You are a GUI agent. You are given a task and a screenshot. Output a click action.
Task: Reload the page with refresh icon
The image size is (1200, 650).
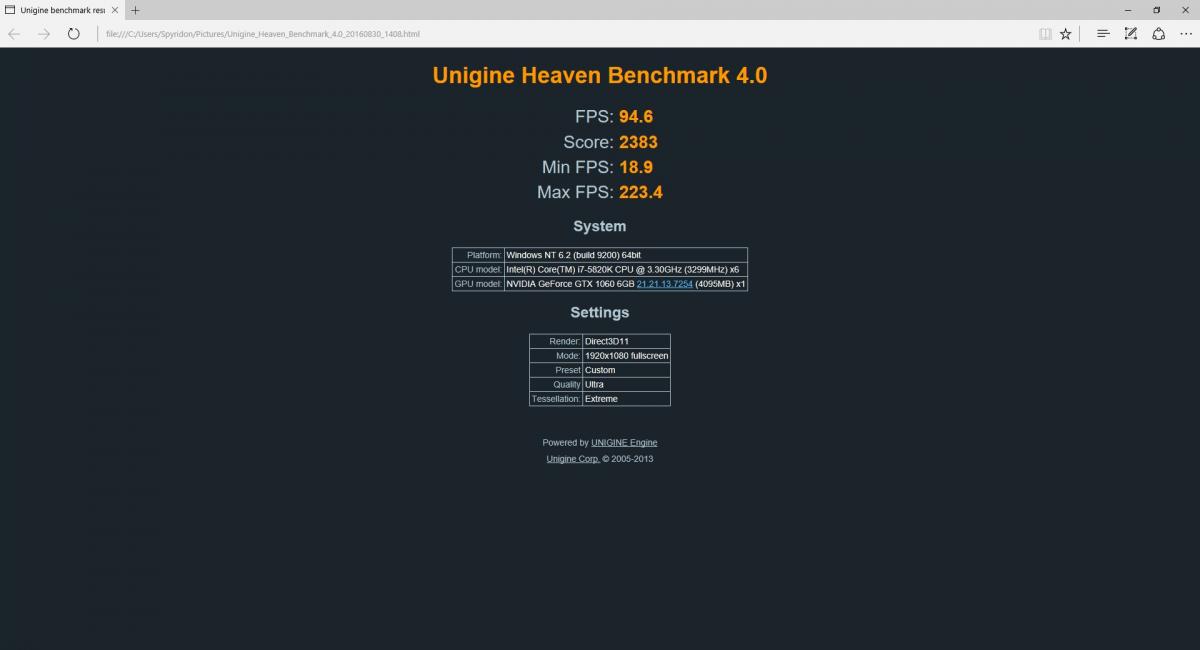click(74, 34)
